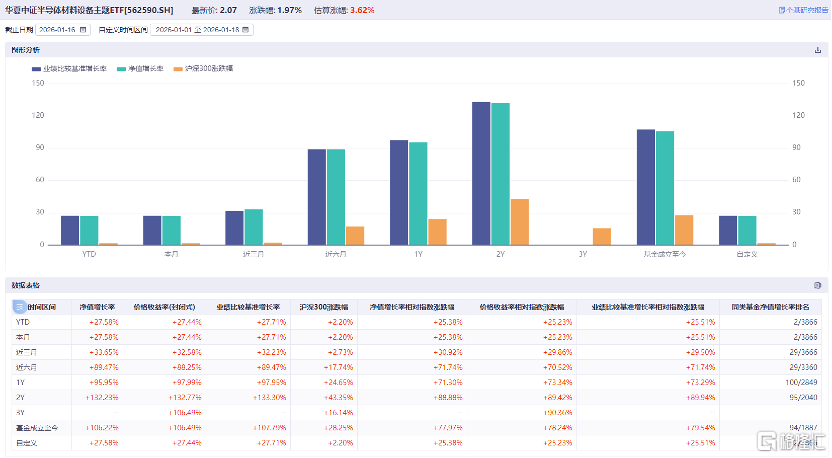Click the orange 3Y CSI 300 bar
The image size is (832, 458).
click(x=602, y=237)
